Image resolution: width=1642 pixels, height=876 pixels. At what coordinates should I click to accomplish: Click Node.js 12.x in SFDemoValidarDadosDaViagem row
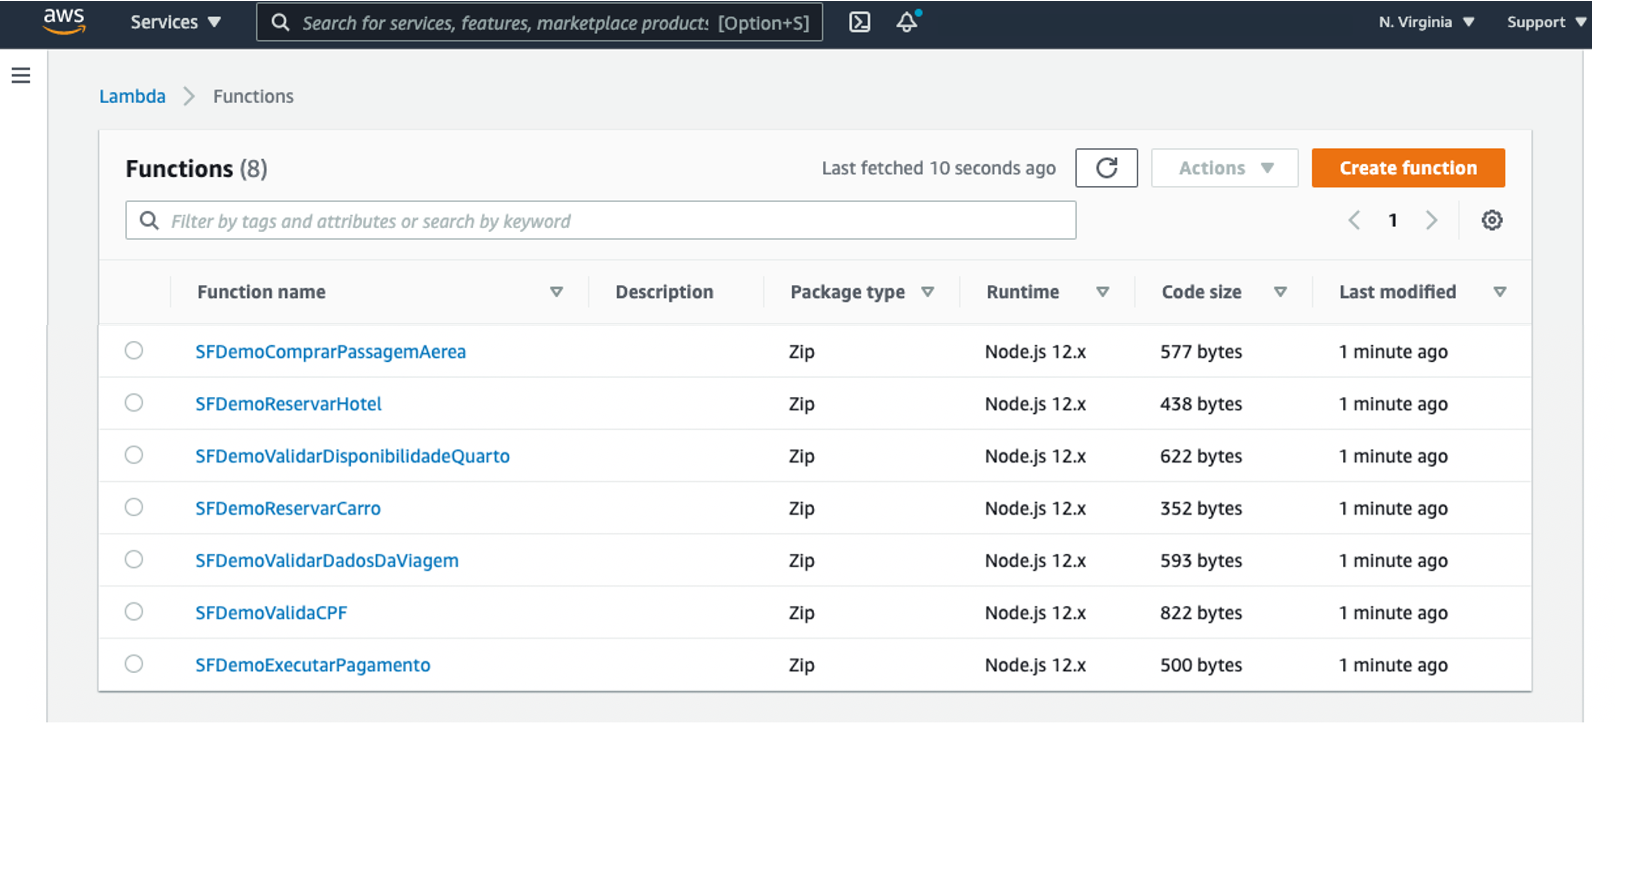point(1035,561)
